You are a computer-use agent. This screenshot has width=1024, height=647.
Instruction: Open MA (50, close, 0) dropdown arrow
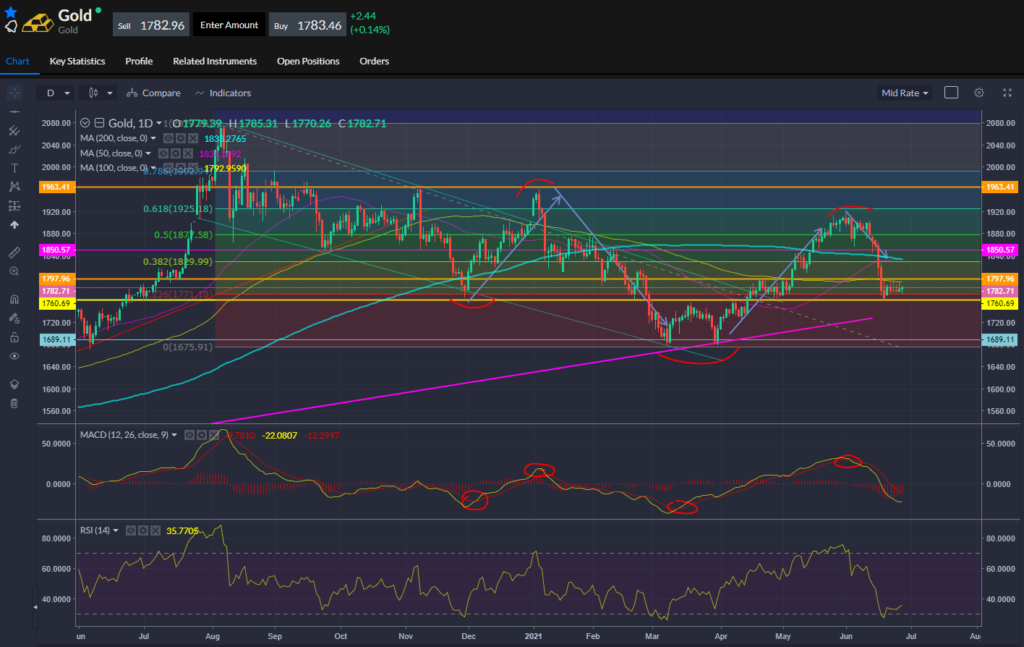(148, 153)
